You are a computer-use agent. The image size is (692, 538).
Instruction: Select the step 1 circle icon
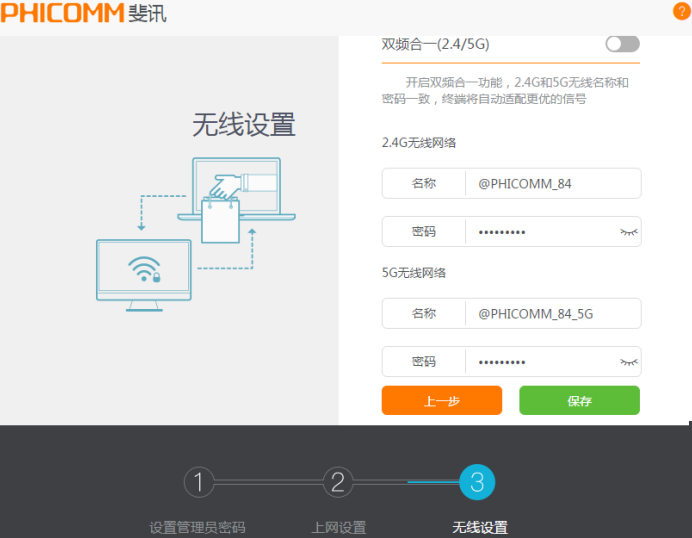point(199,483)
